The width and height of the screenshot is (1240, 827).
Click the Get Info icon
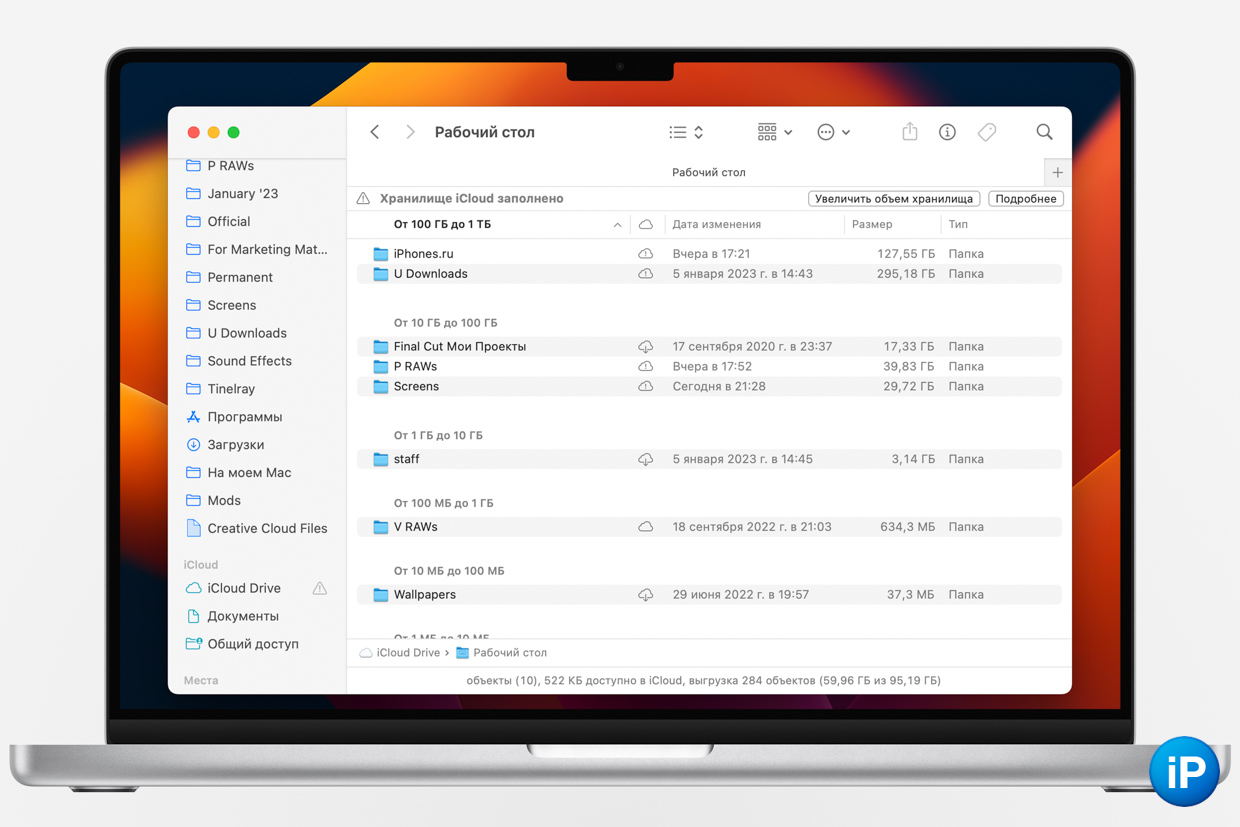click(x=947, y=132)
